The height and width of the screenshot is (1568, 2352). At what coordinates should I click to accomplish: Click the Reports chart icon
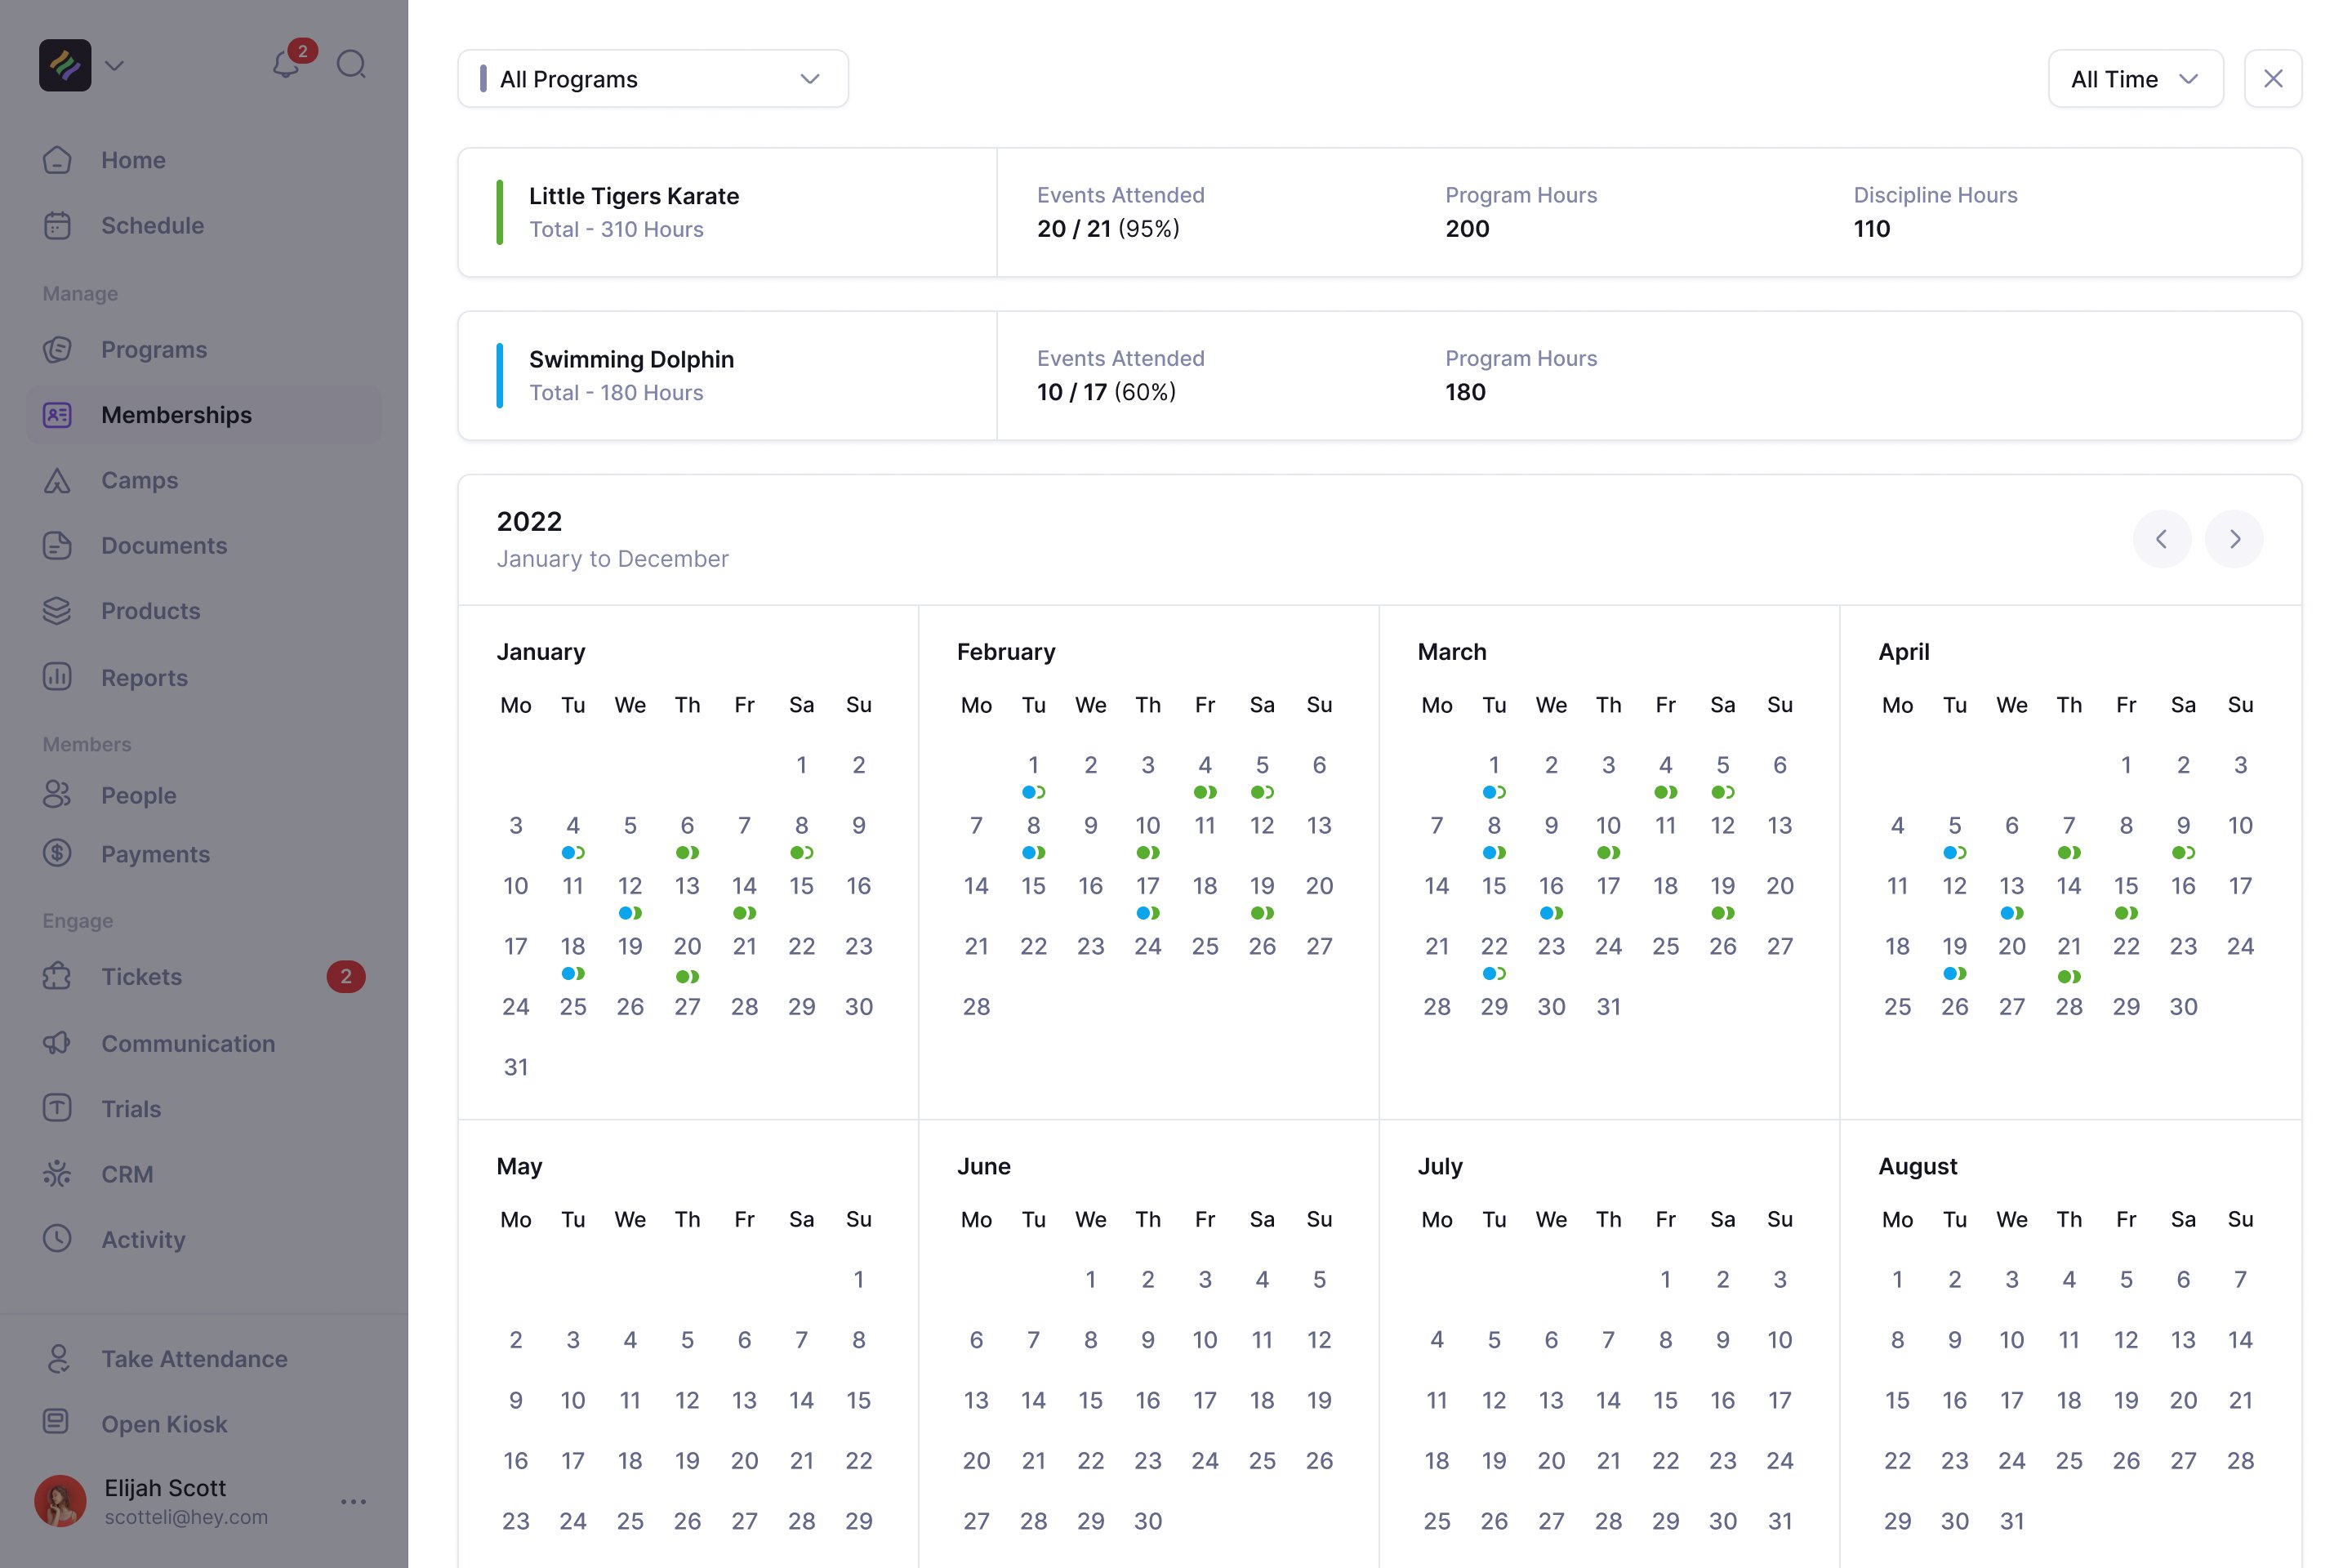click(x=57, y=678)
